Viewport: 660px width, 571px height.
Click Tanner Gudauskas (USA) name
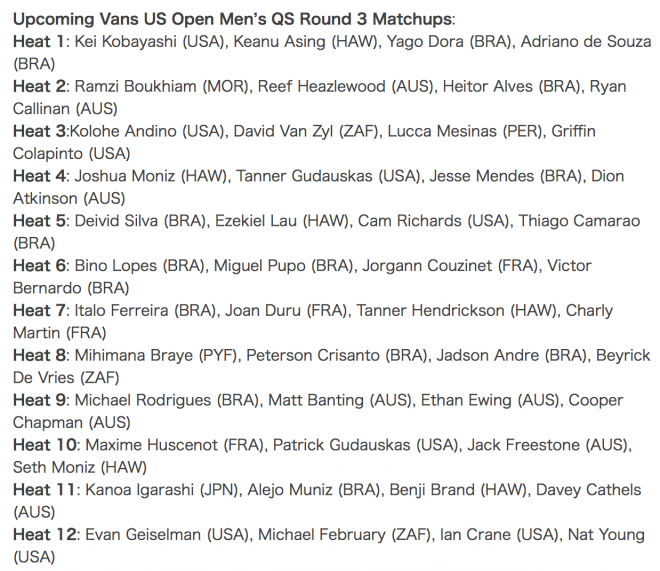[x=328, y=176]
